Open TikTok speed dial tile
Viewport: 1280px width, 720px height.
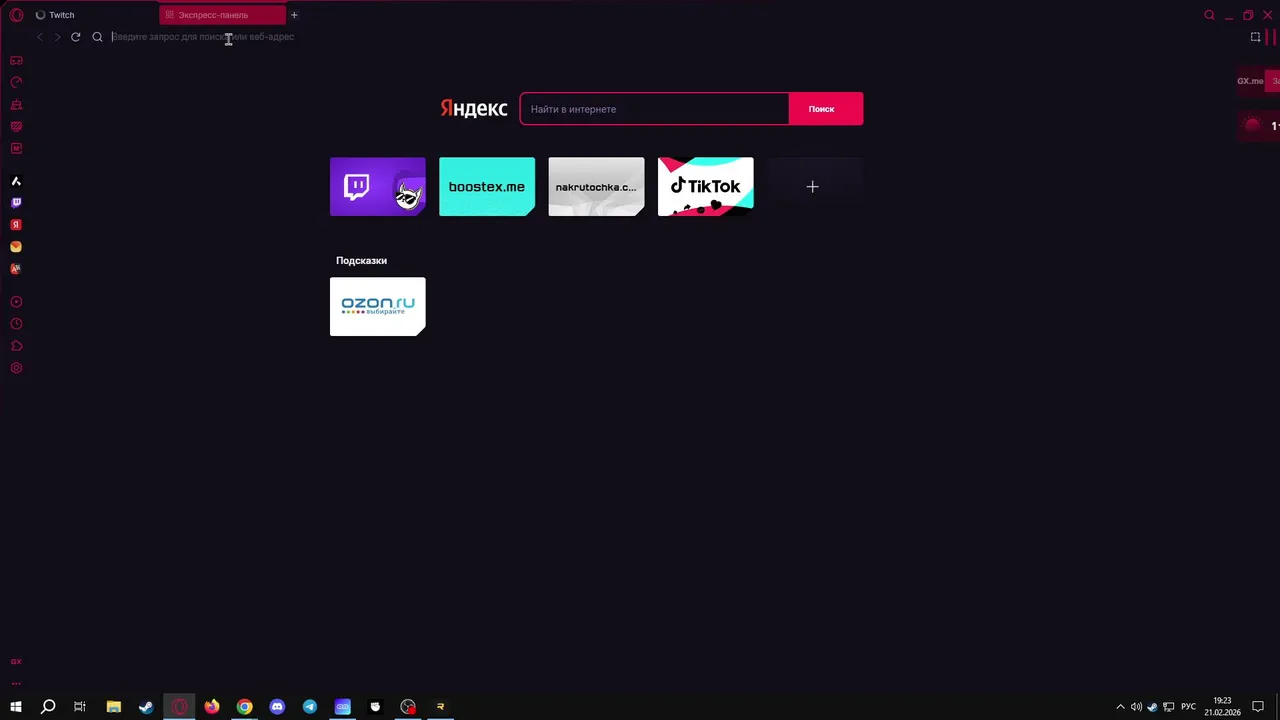coord(706,186)
